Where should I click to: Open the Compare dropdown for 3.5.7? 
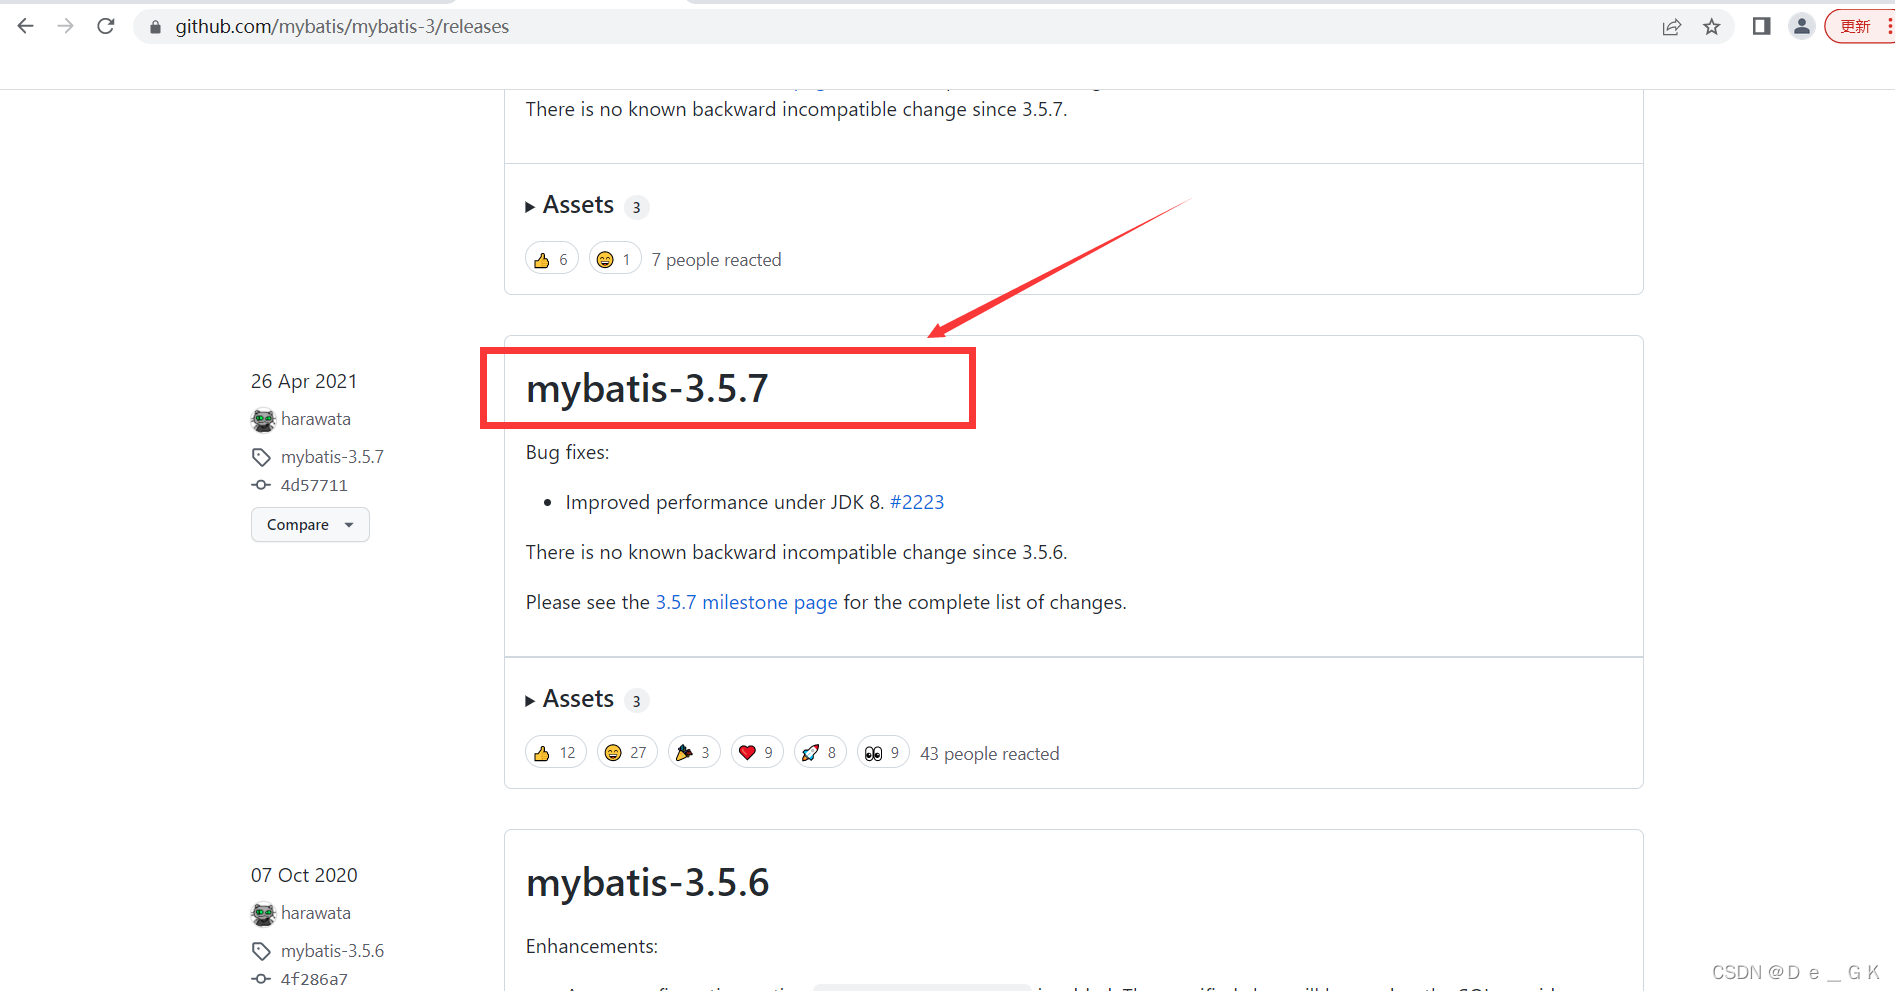pos(310,525)
